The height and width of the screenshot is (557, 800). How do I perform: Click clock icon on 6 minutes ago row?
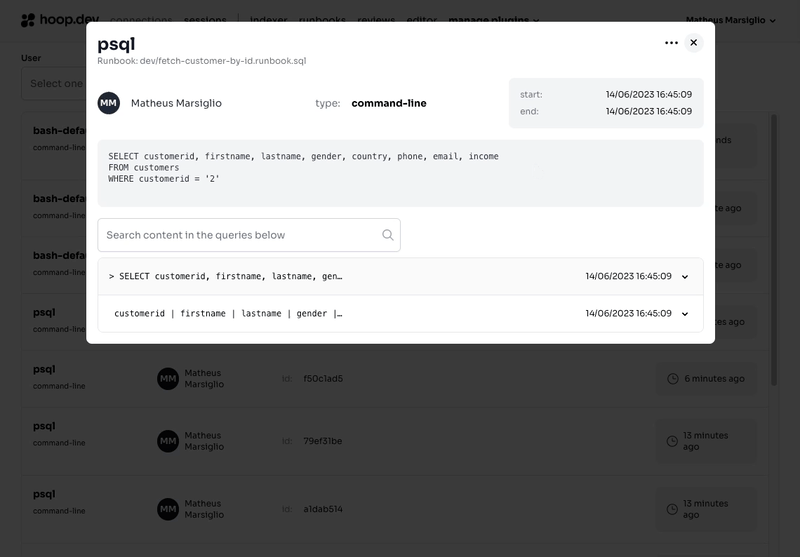(673, 379)
